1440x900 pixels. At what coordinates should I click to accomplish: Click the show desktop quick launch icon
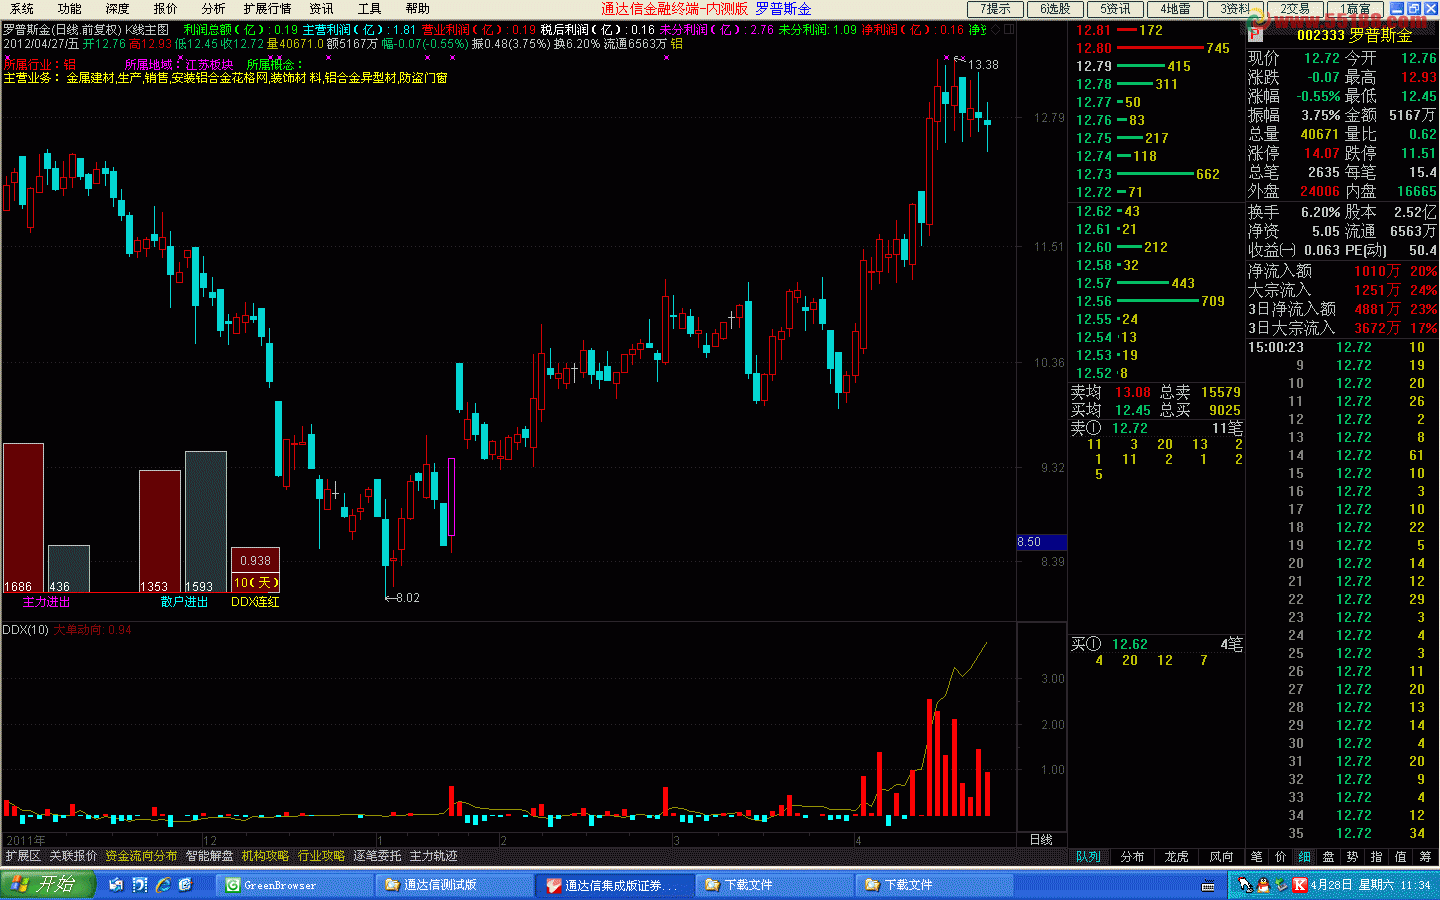pos(116,885)
